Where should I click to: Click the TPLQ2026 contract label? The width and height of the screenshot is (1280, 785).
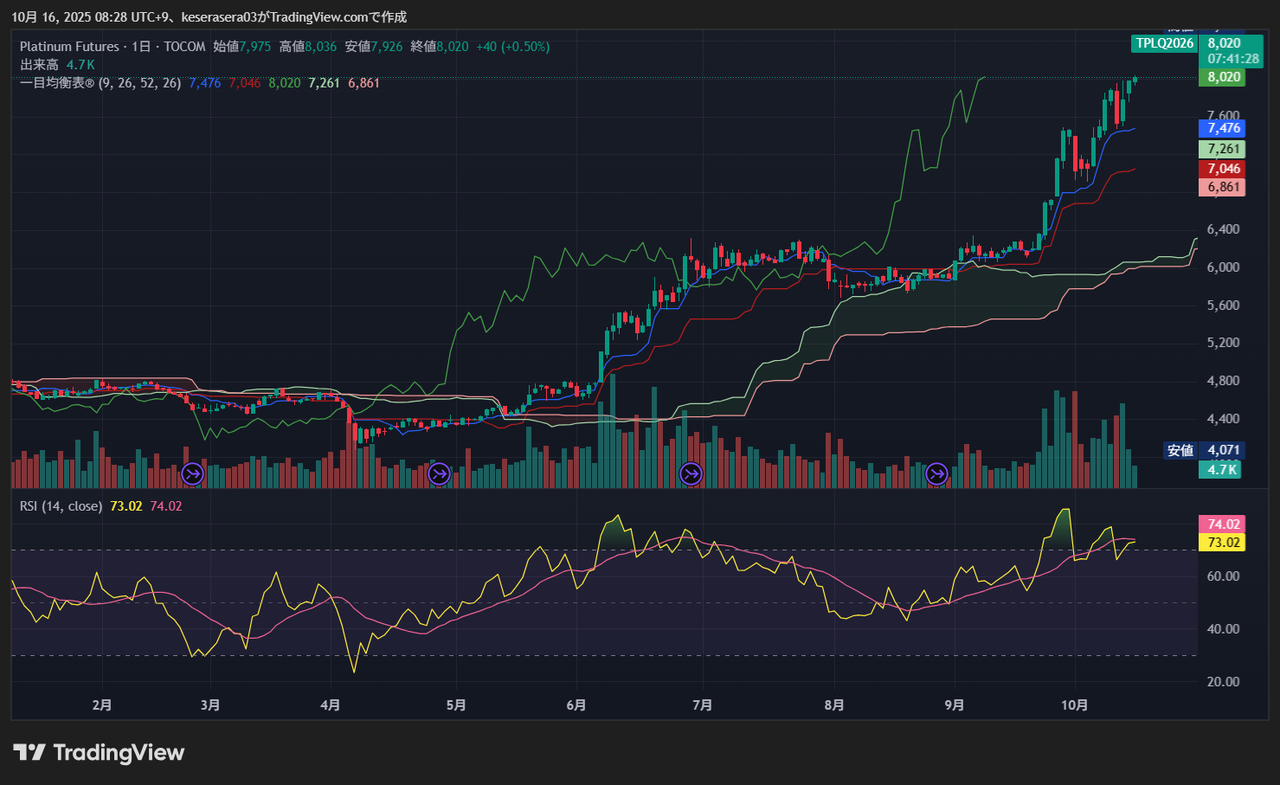(x=1165, y=43)
